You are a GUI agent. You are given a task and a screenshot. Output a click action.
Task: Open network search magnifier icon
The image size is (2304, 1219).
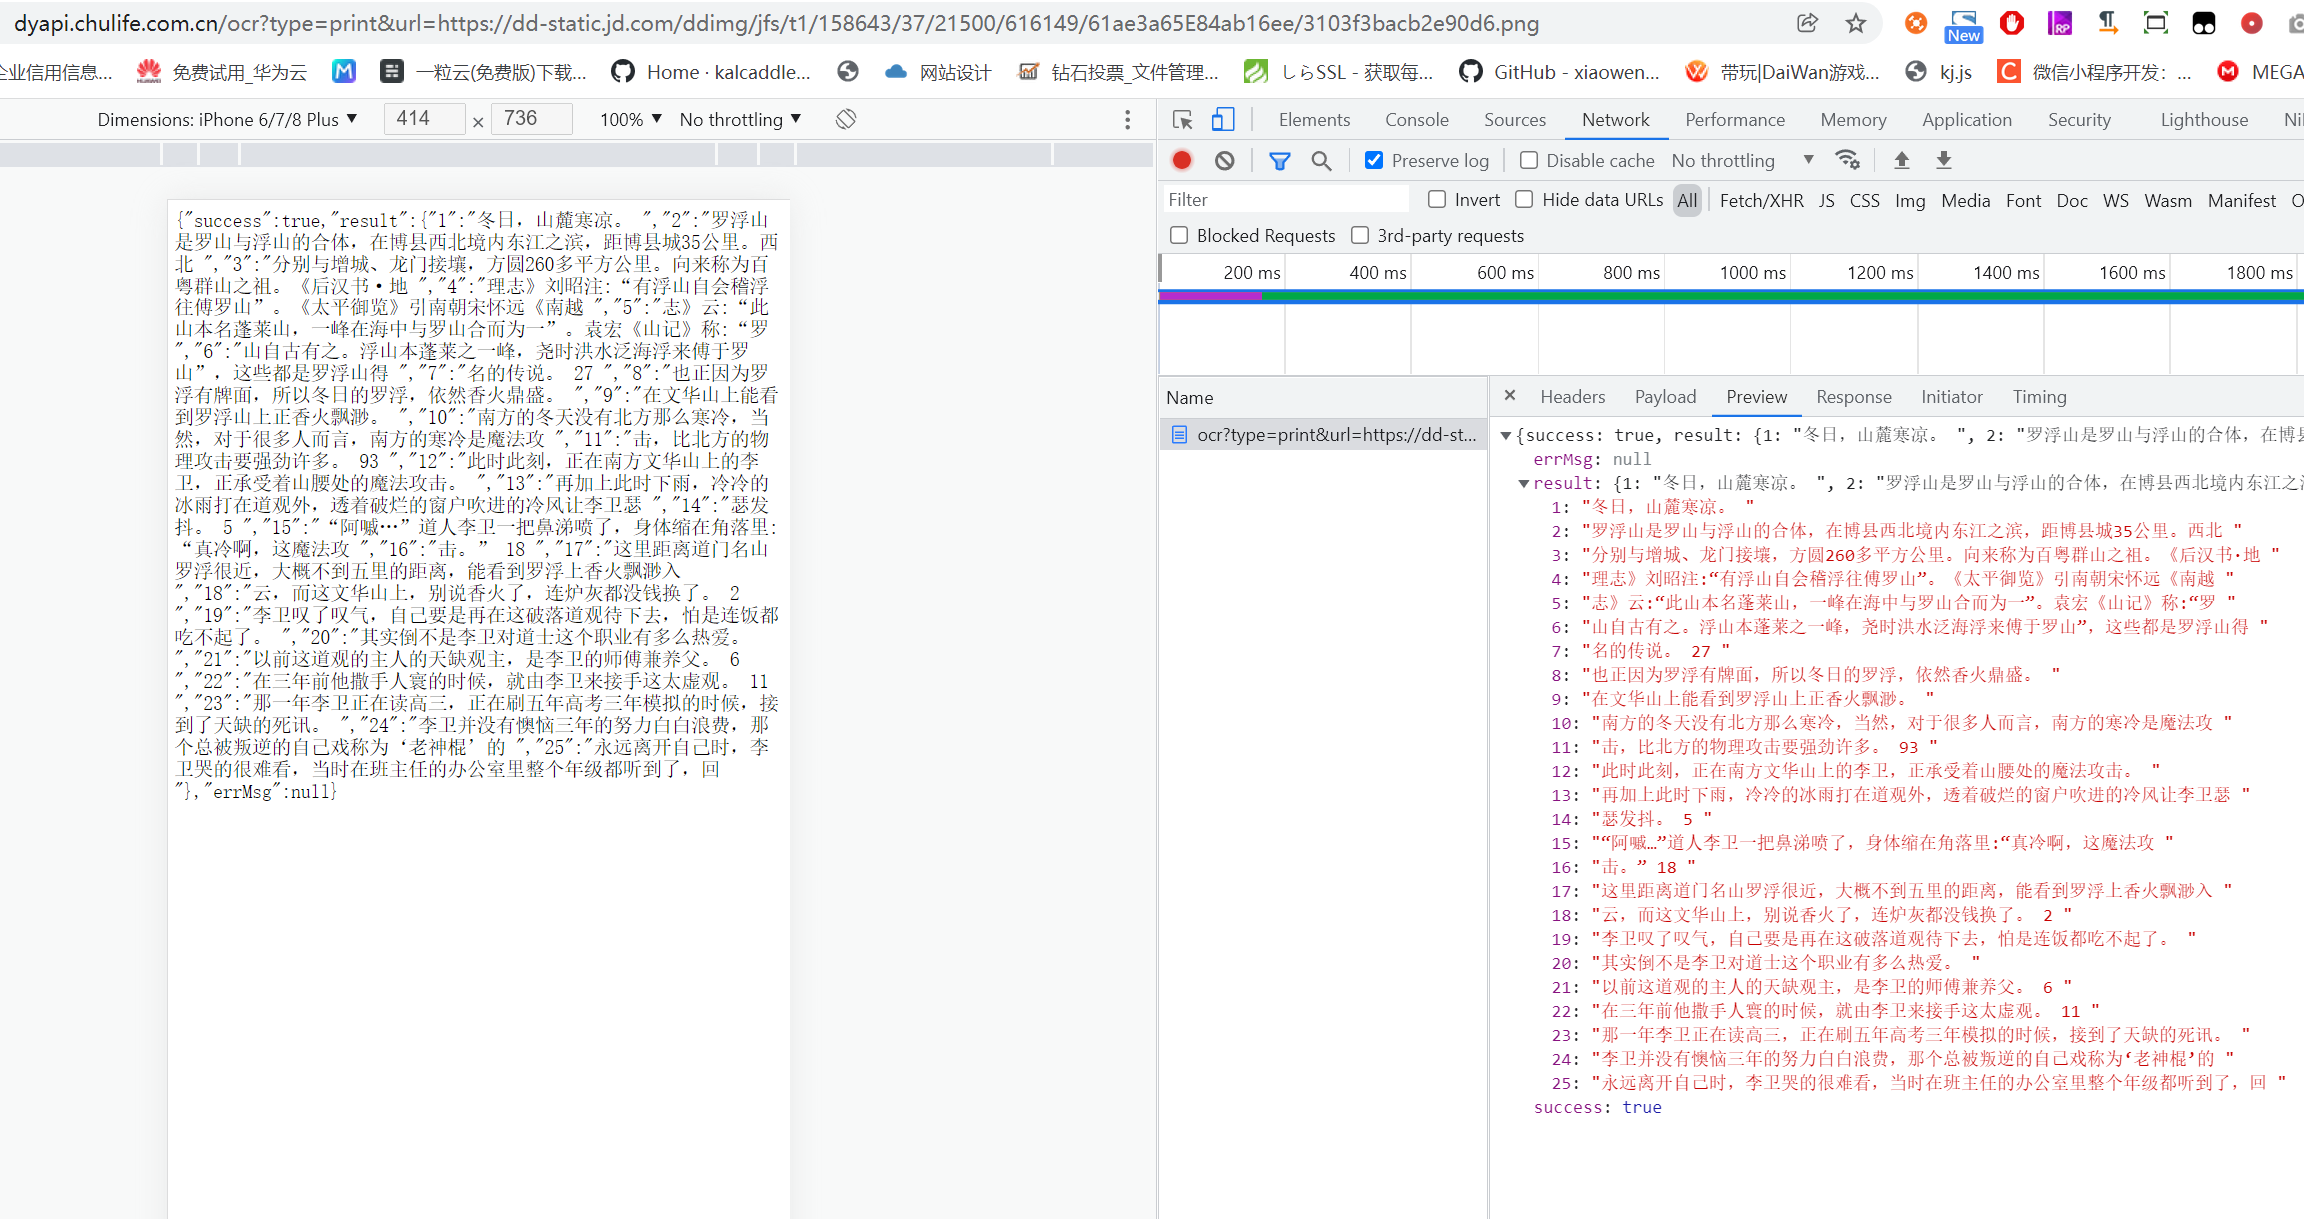[x=1321, y=160]
